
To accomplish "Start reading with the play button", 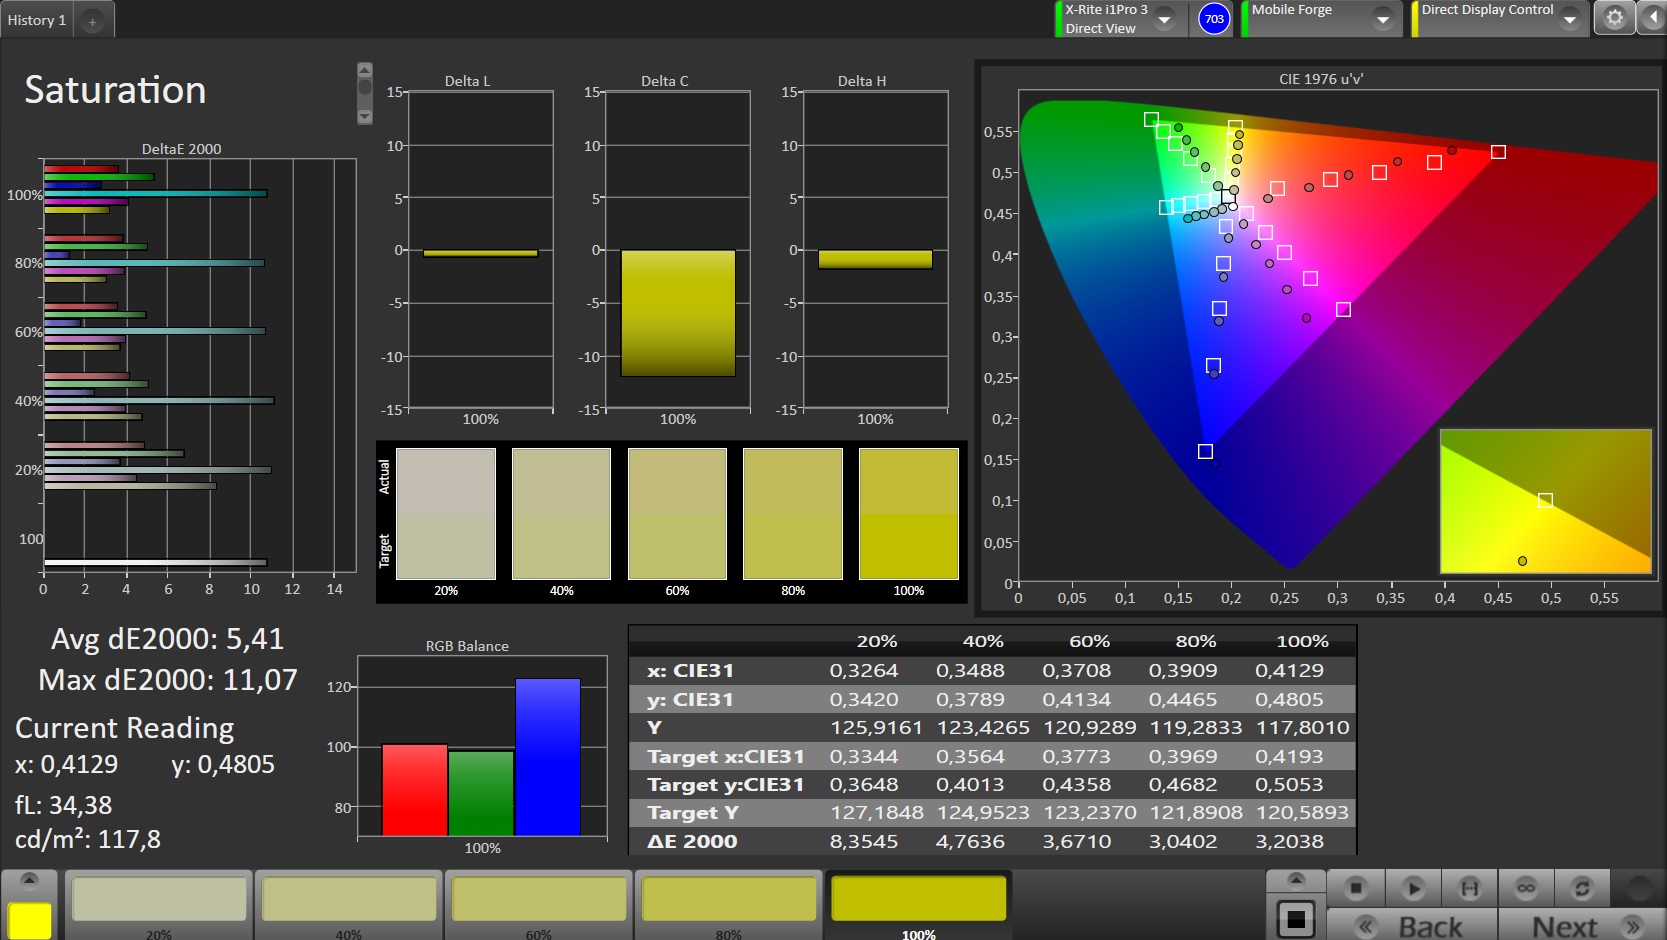I will 1413,888.
